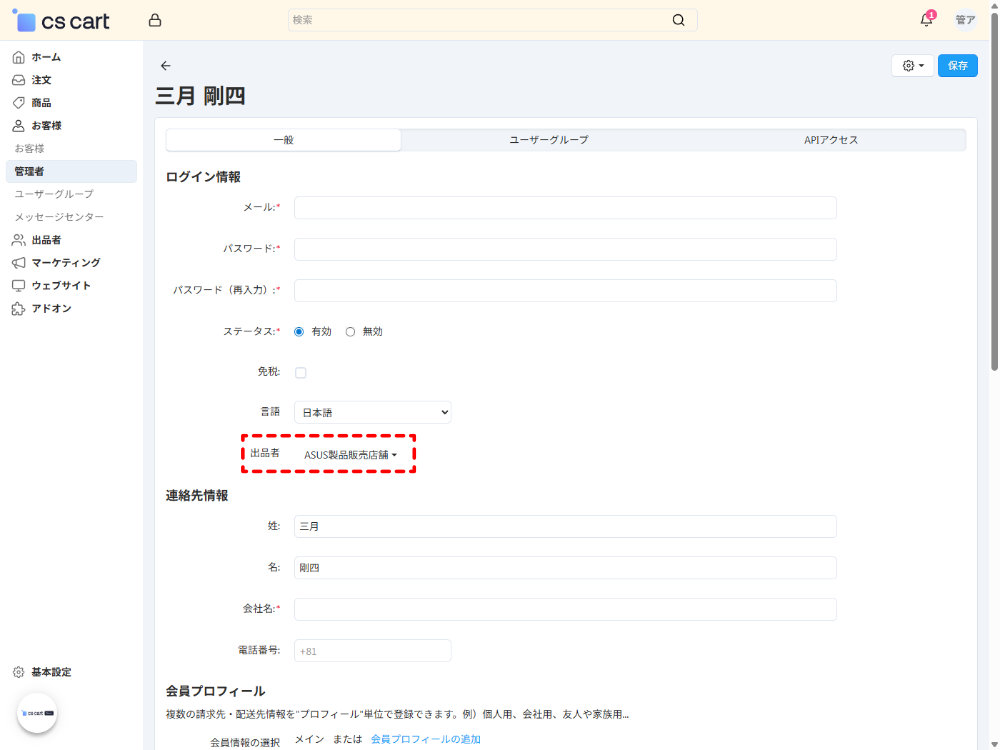Select the 有効 status radio button
This screenshot has width=1000, height=750.
pyautogui.click(x=298, y=331)
